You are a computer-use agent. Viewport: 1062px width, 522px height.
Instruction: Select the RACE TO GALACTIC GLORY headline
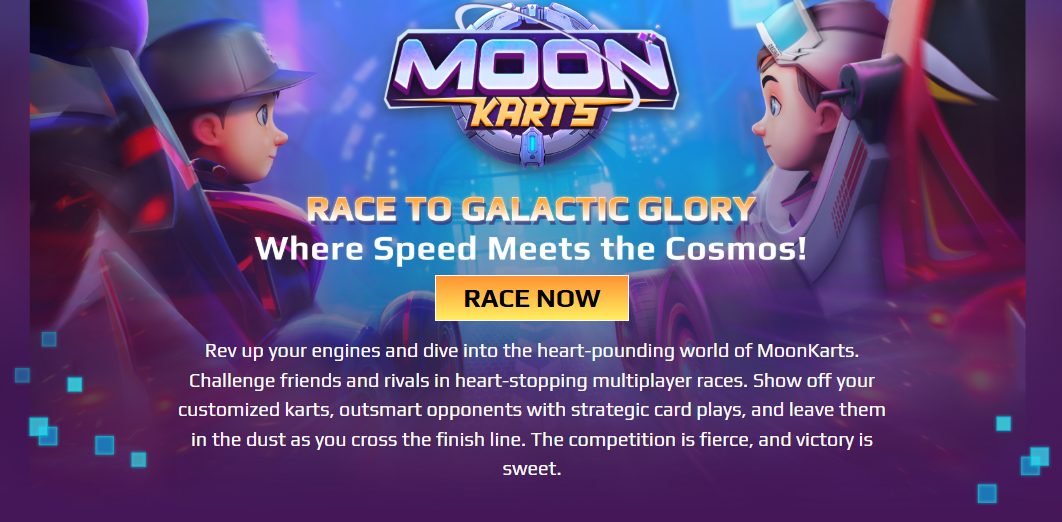coord(531,209)
